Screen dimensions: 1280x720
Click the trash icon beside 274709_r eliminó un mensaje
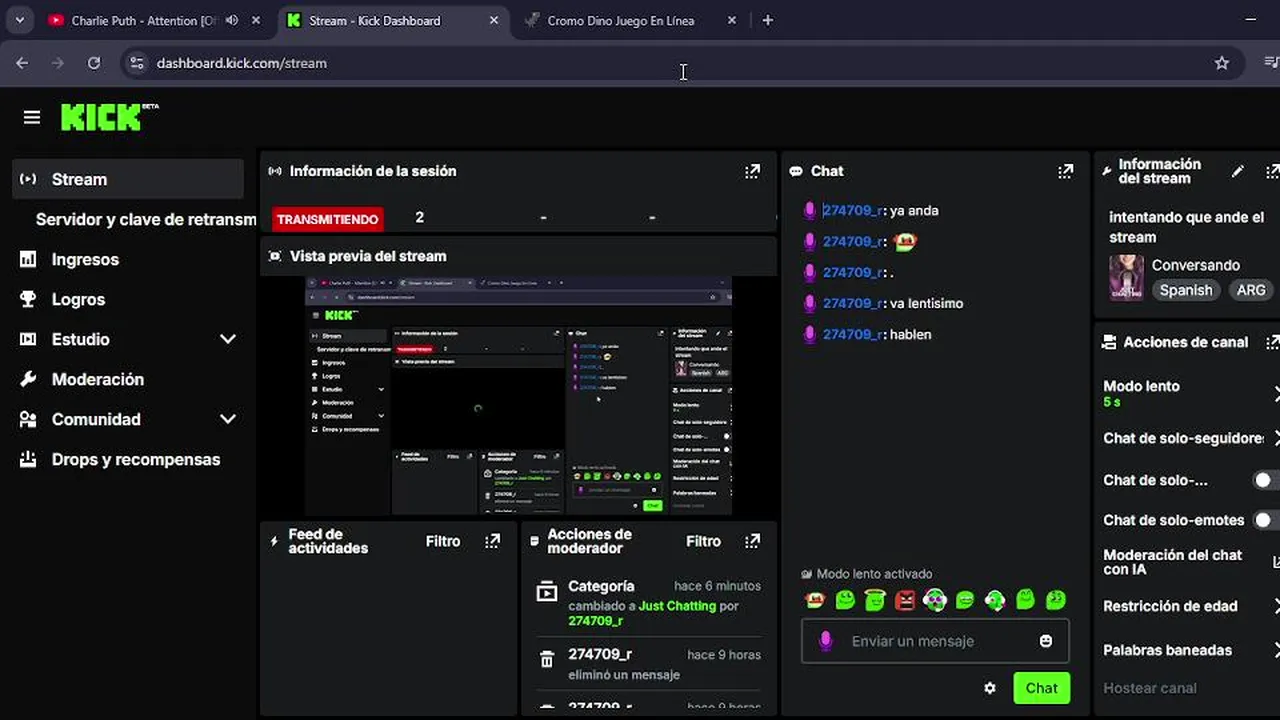546,659
